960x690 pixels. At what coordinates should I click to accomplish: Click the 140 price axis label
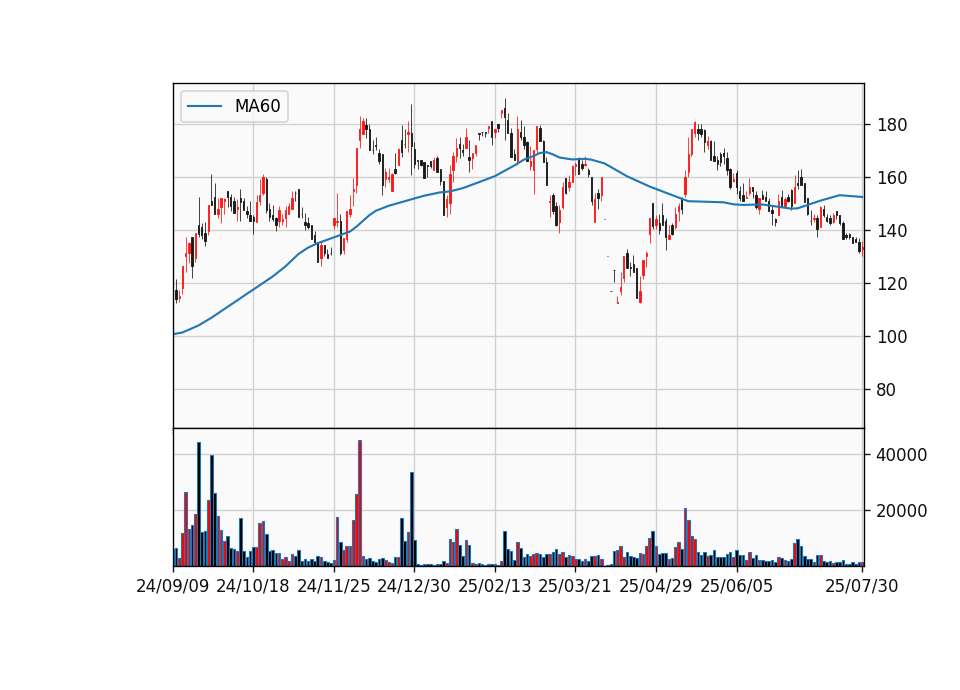892,231
